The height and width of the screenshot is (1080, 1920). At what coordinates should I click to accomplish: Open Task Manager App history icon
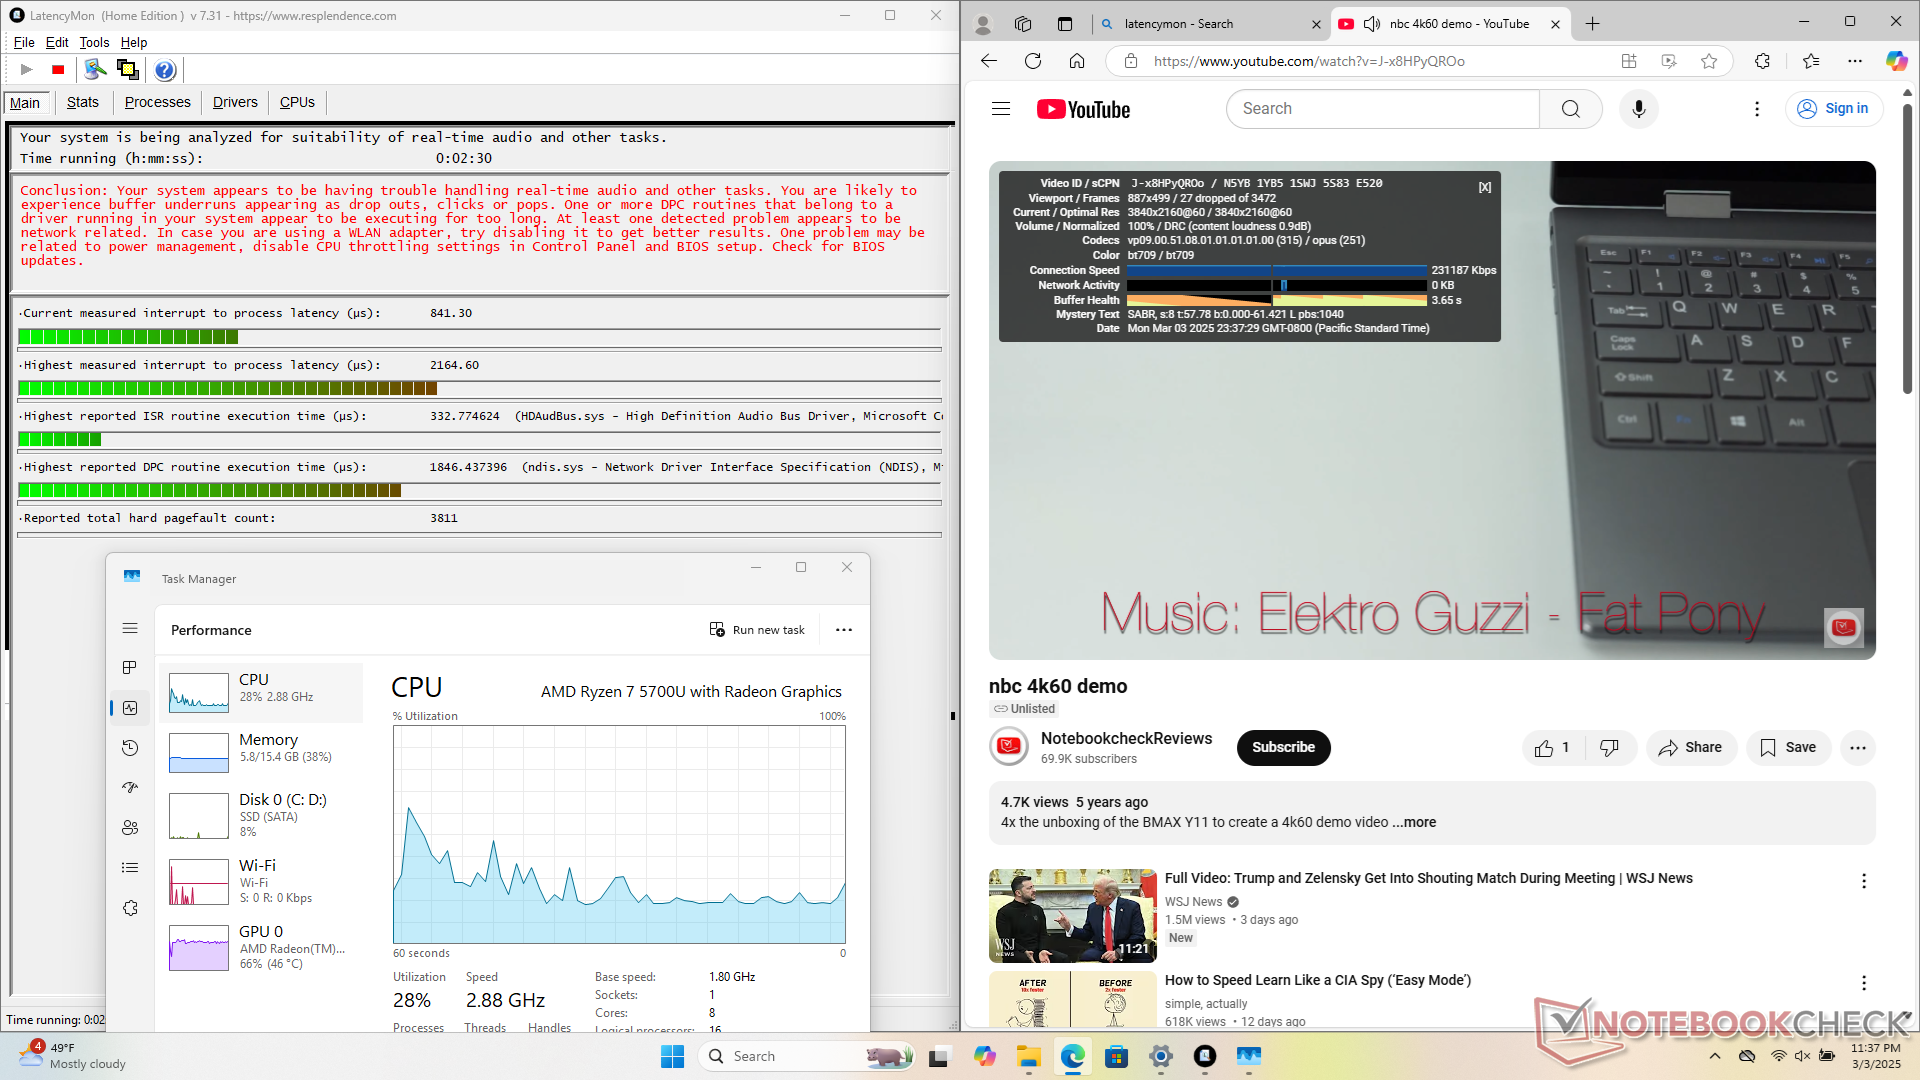pos(130,748)
